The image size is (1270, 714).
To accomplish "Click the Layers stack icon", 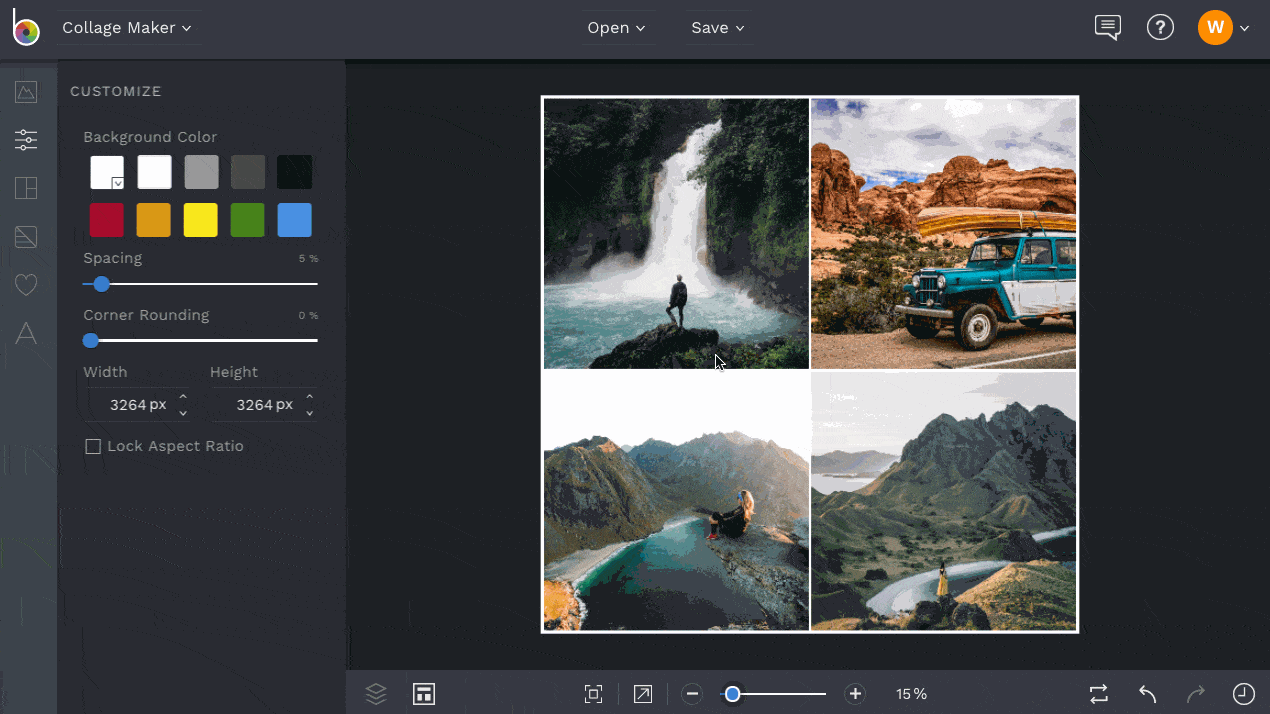I will pyautogui.click(x=376, y=694).
